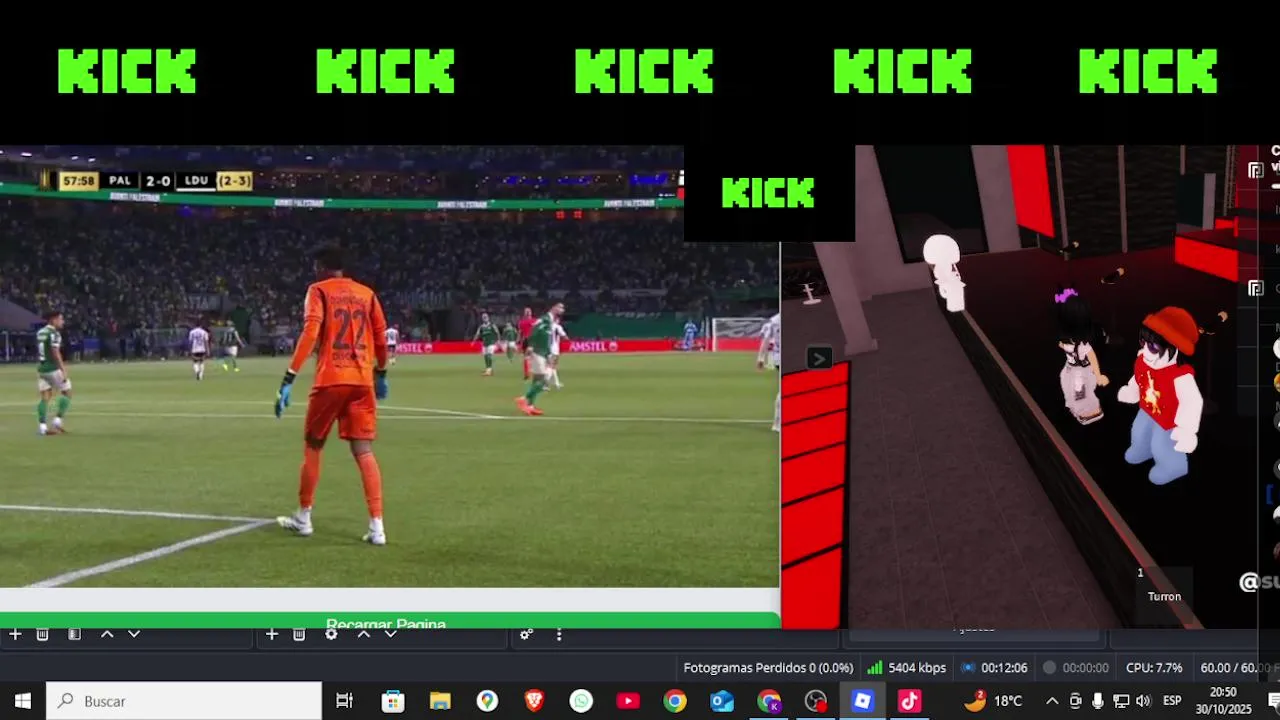Move source up with the up arrow right of the gear

pyautogui.click(x=364, y=634)
